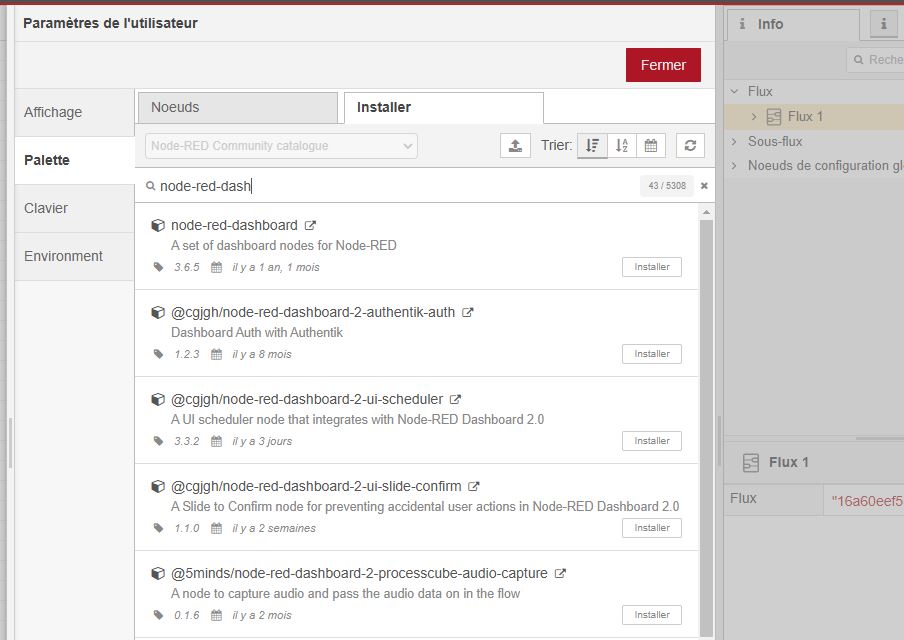Install the node-red-dashboard package
This screenshot has height=640, width=904.
[651, 267]
